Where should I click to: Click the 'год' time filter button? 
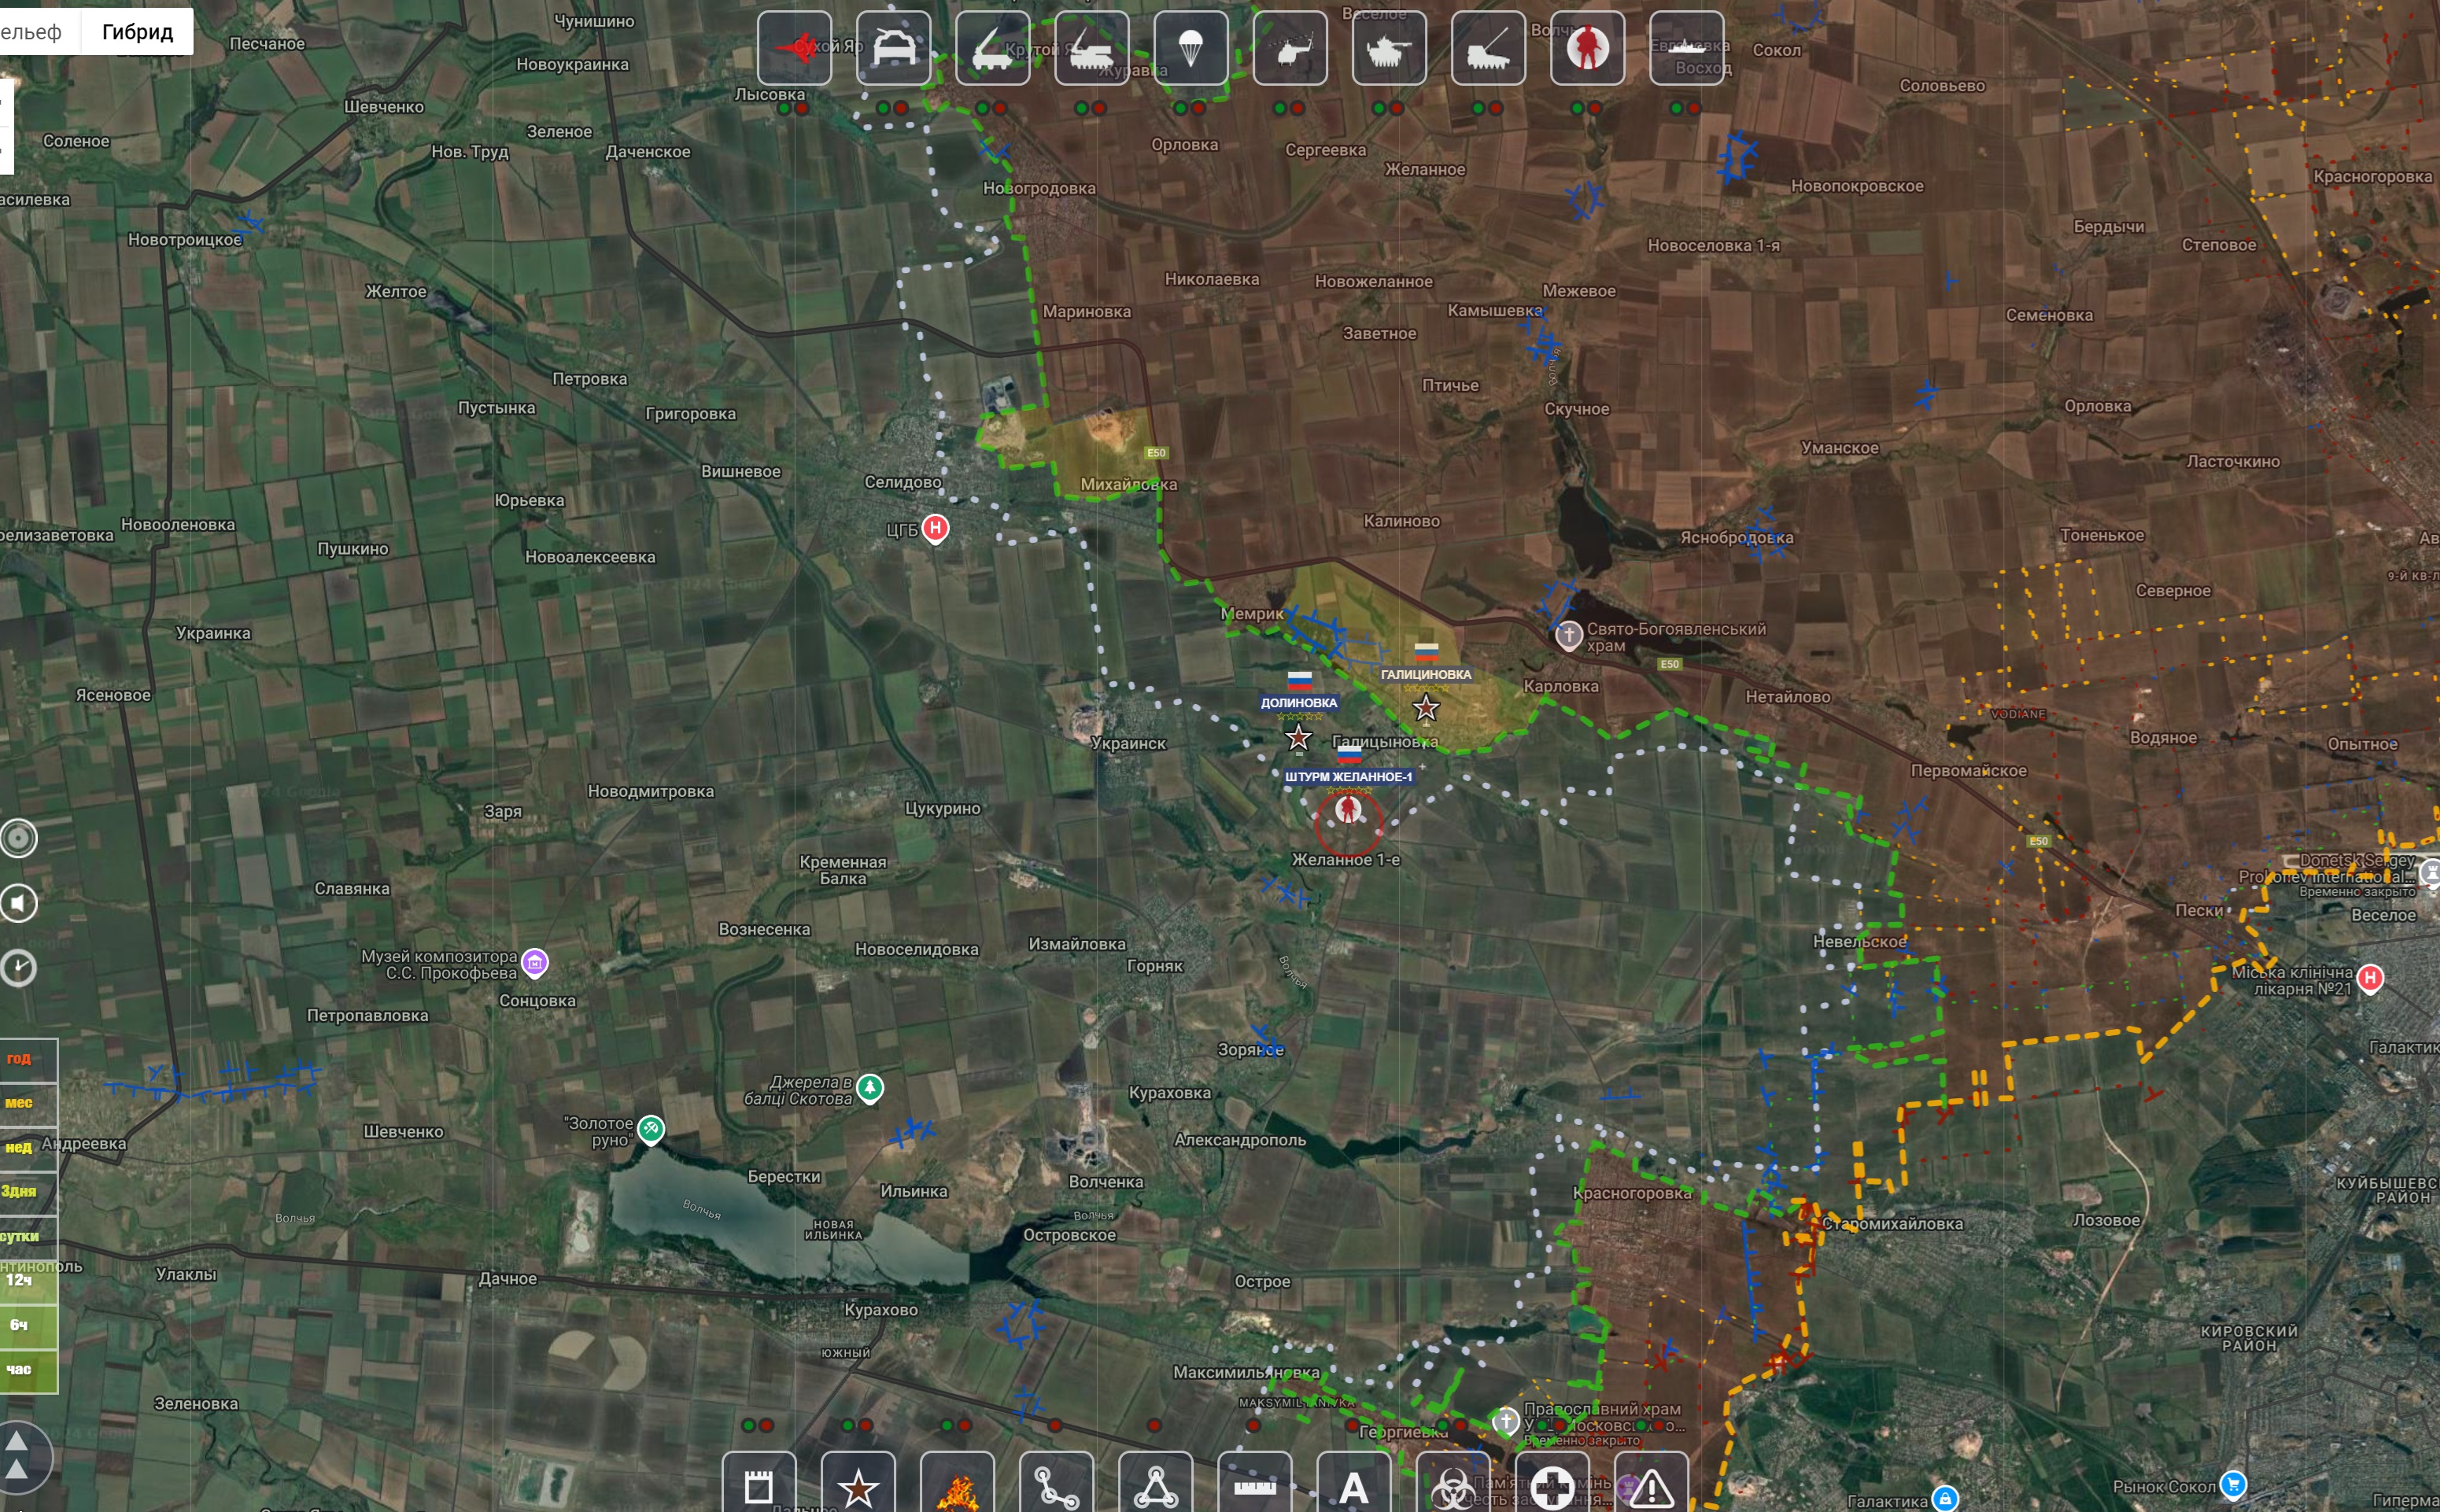[x=20, y=1058]
